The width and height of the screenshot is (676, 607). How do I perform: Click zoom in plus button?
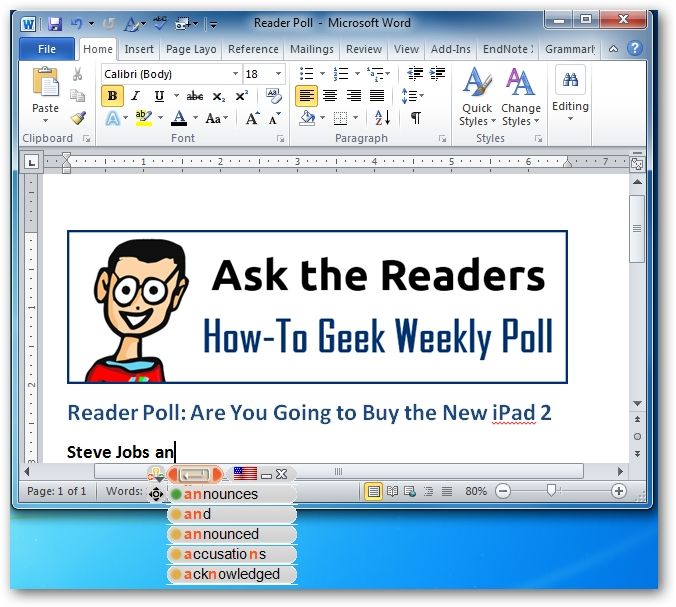[618, 491]
